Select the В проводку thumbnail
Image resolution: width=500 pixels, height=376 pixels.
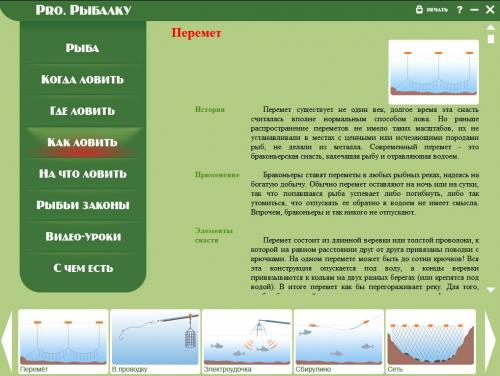(x=155, y=341)
